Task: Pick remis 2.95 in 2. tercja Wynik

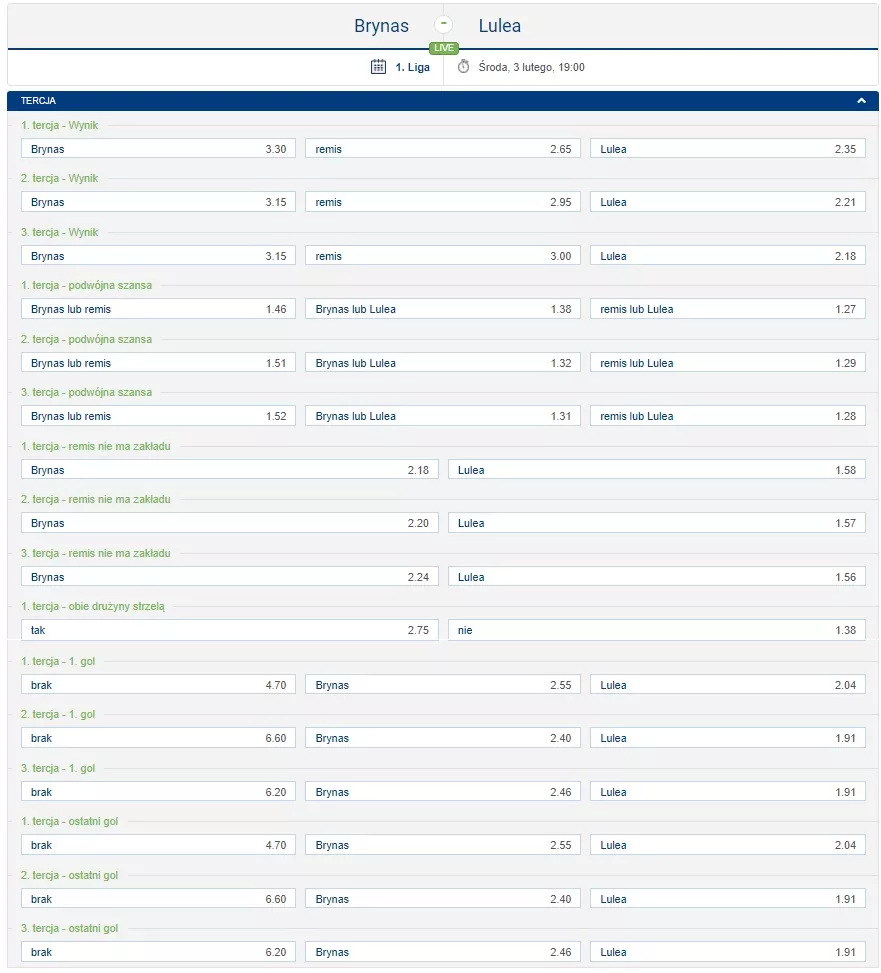Action: pos(443,202)
